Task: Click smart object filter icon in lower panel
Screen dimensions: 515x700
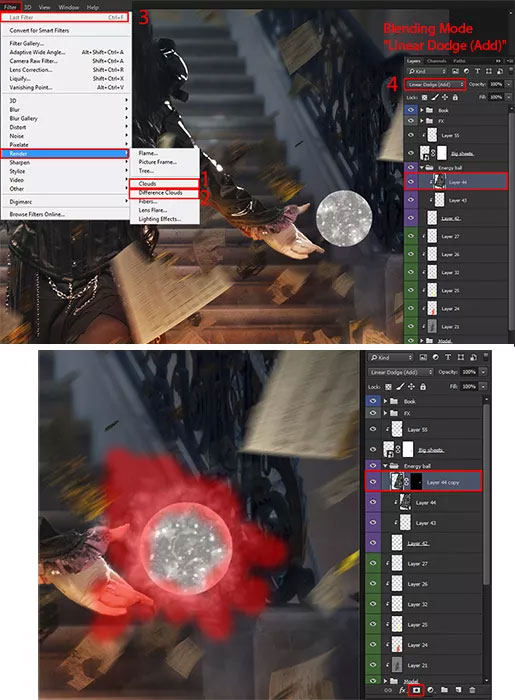Action: [x=473, y=357]
